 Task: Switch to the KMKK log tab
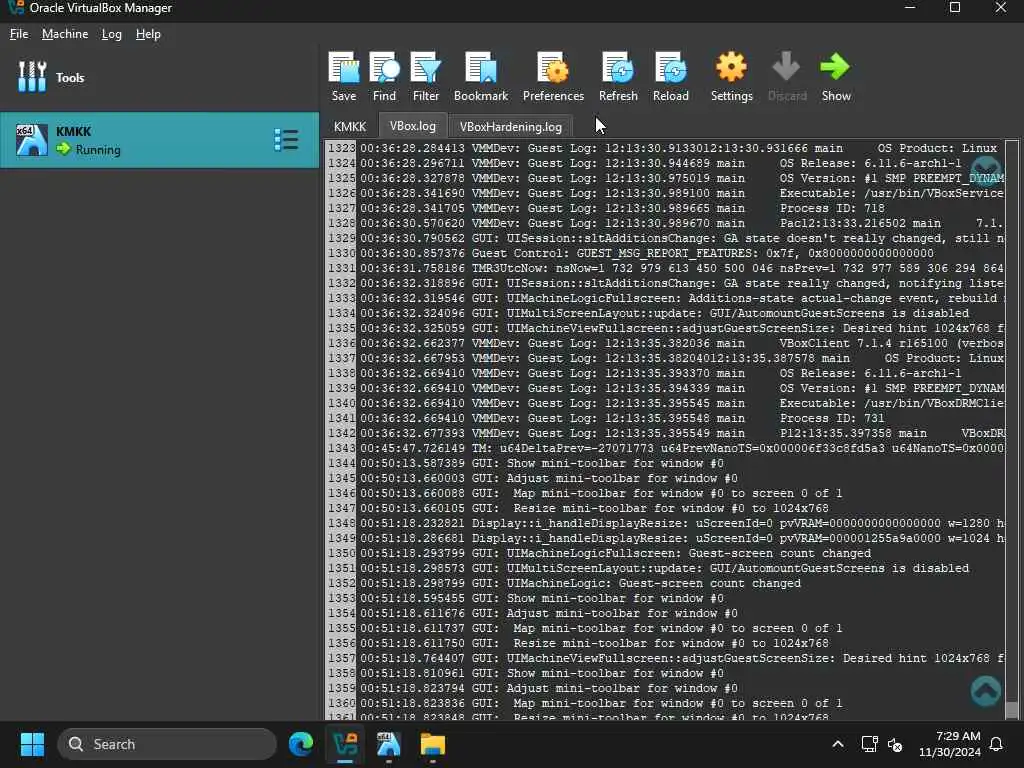[x=349, y=127]
